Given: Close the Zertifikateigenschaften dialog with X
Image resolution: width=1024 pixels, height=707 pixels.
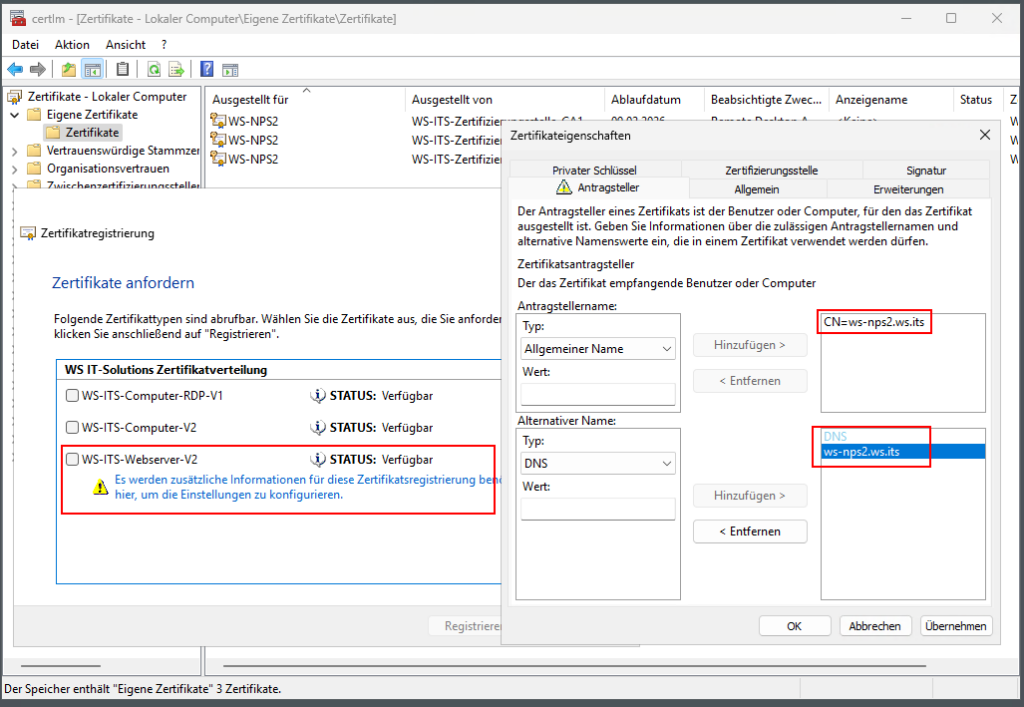Looking at the screenshot, I should [x=984, y=135].
